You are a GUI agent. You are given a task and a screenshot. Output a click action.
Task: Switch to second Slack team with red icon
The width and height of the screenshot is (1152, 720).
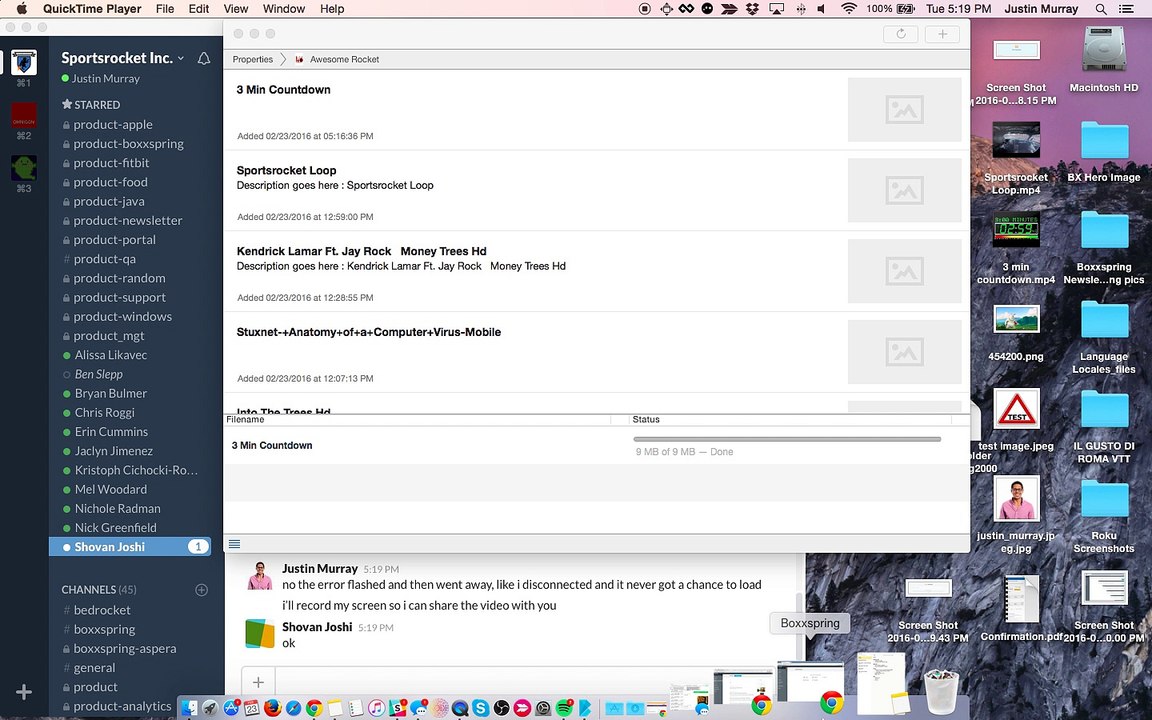(x=24, y=115)
